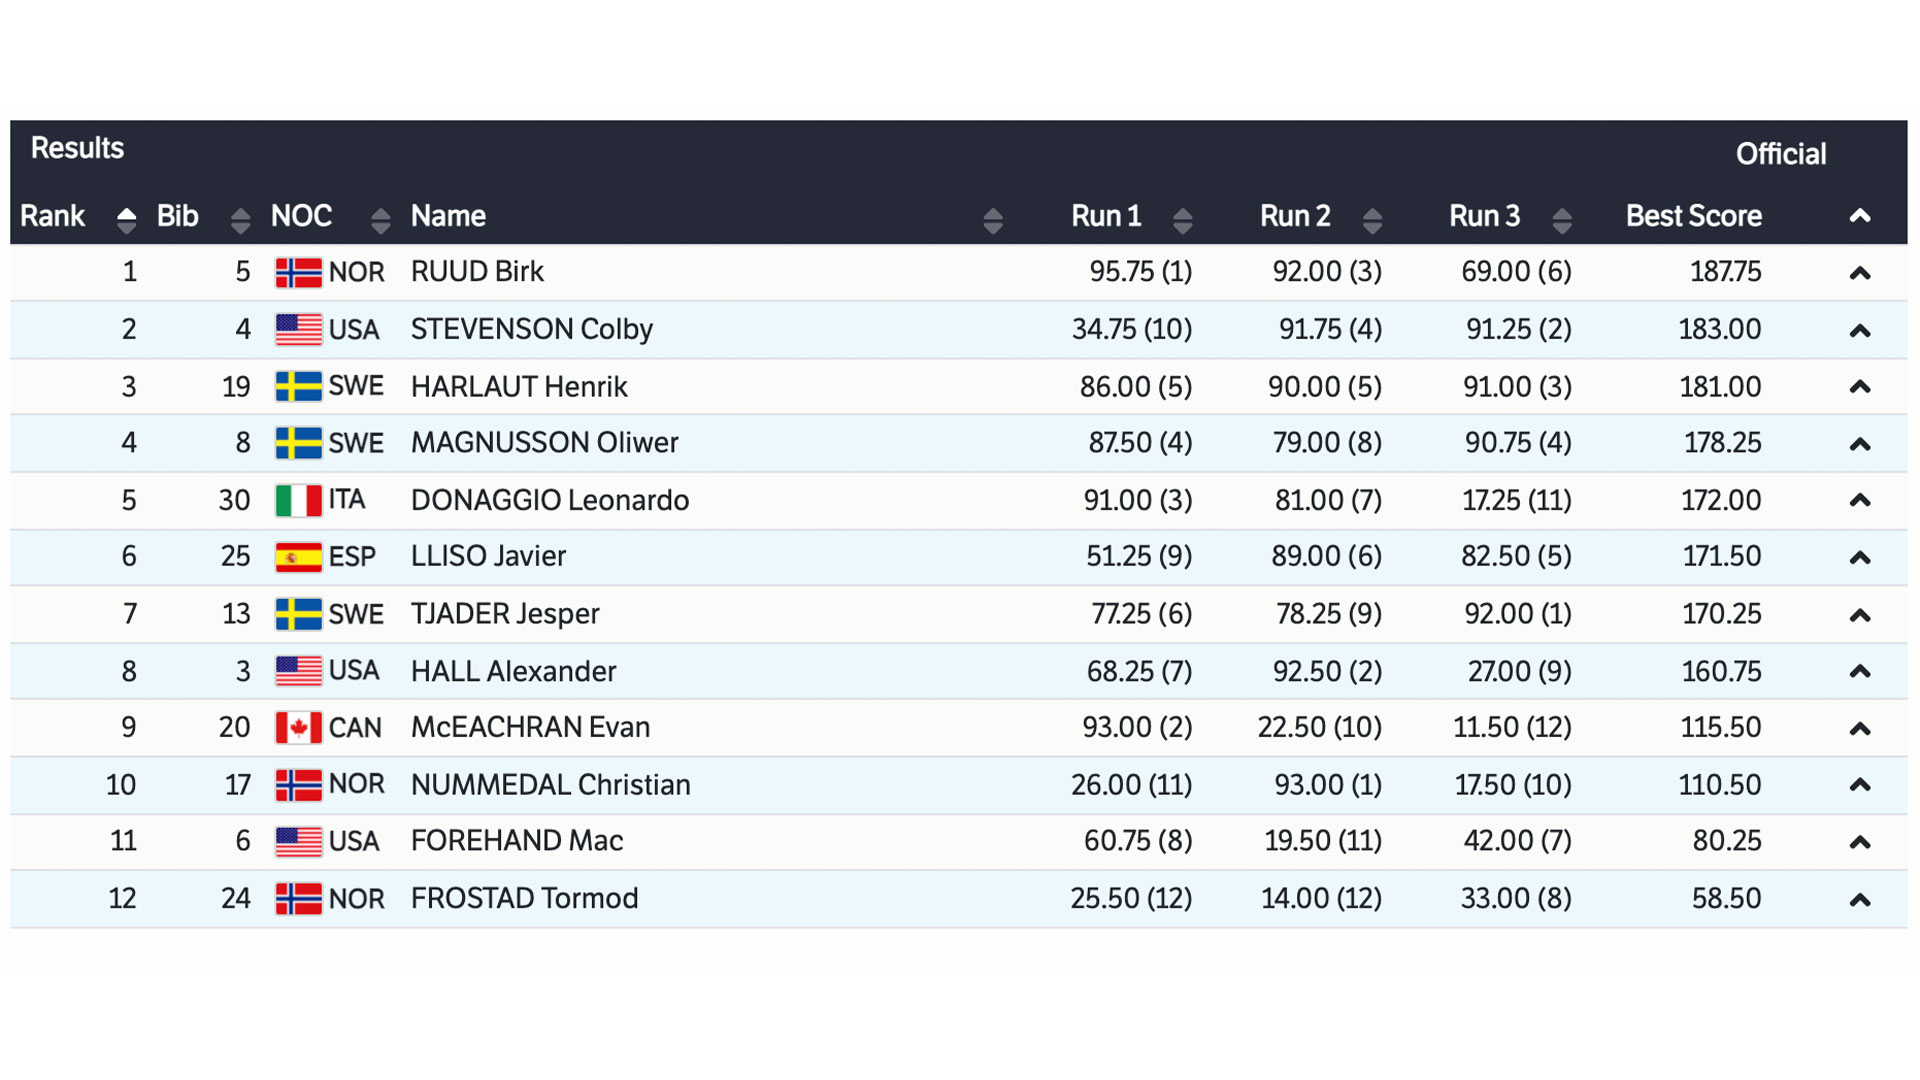Open athlete name NUMMEDAL Christian
Image resolution: width=1920 pixels, height=1080 pixels.
[x=551, y=785]
